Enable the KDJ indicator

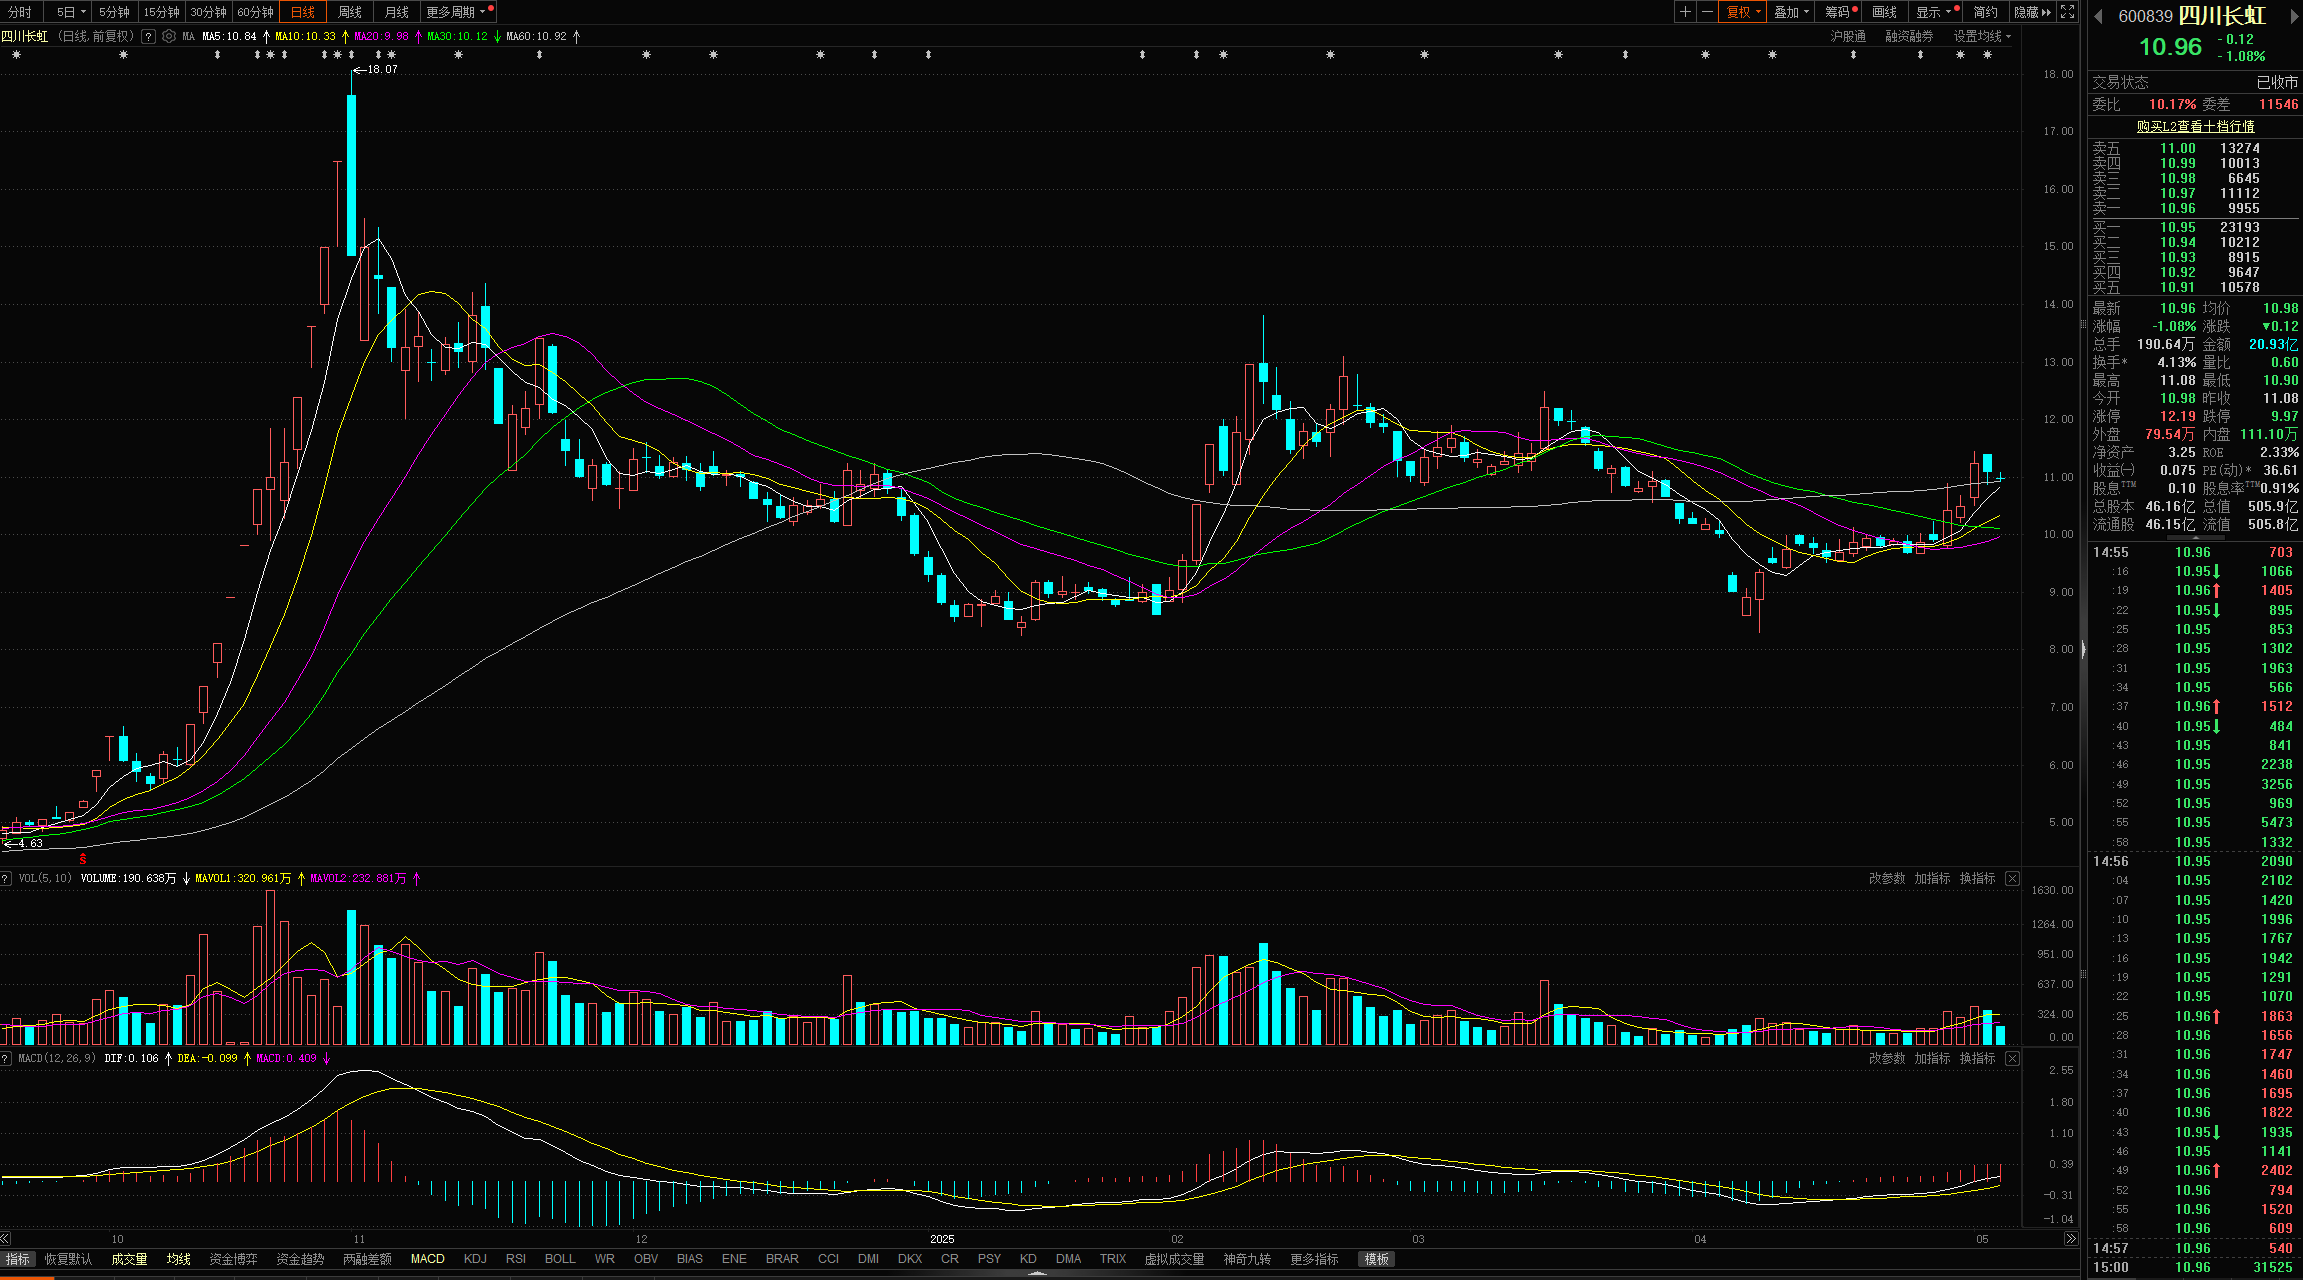point(475,1259)
